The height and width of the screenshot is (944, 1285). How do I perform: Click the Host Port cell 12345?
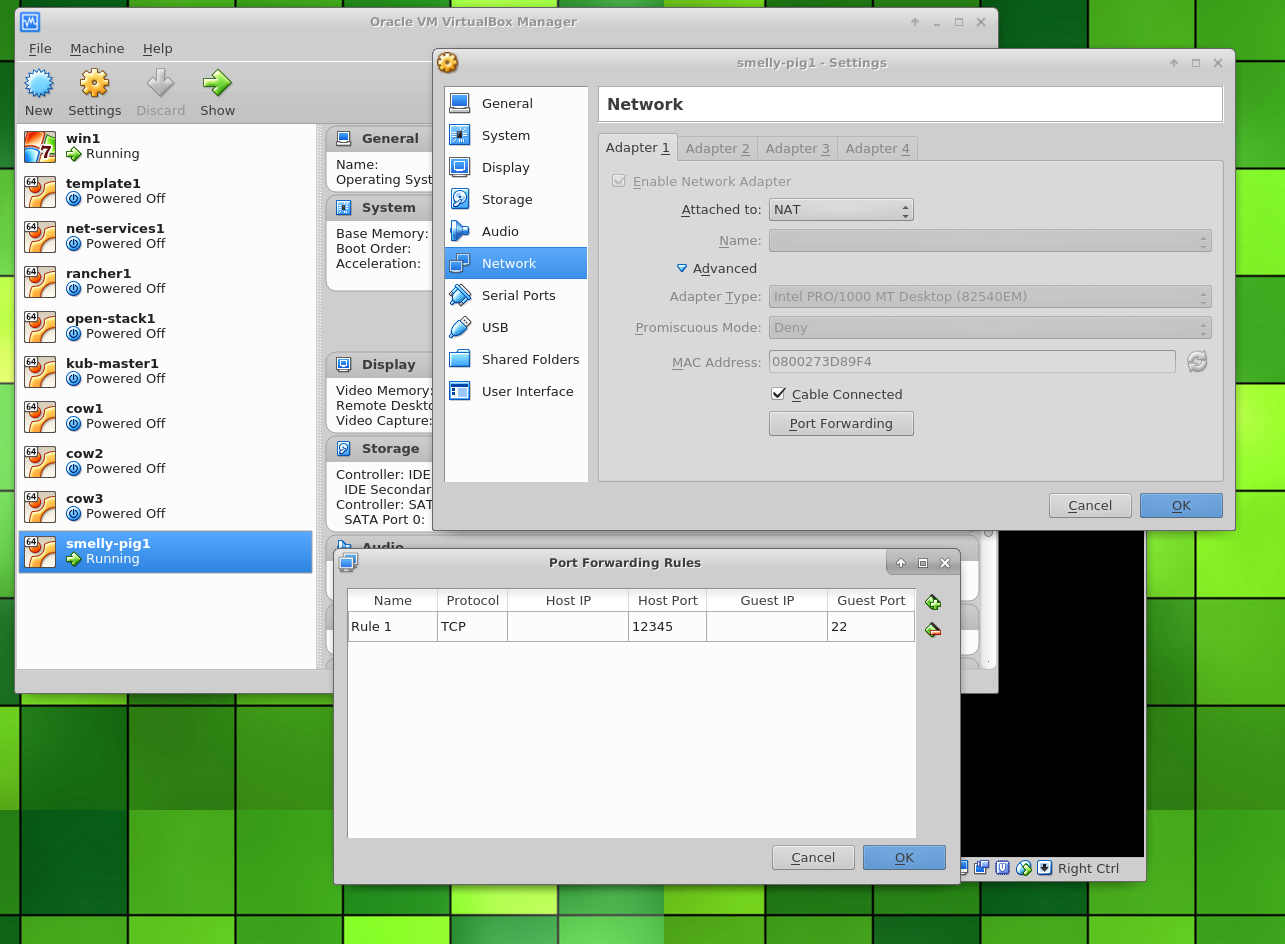tap(667, 627)
